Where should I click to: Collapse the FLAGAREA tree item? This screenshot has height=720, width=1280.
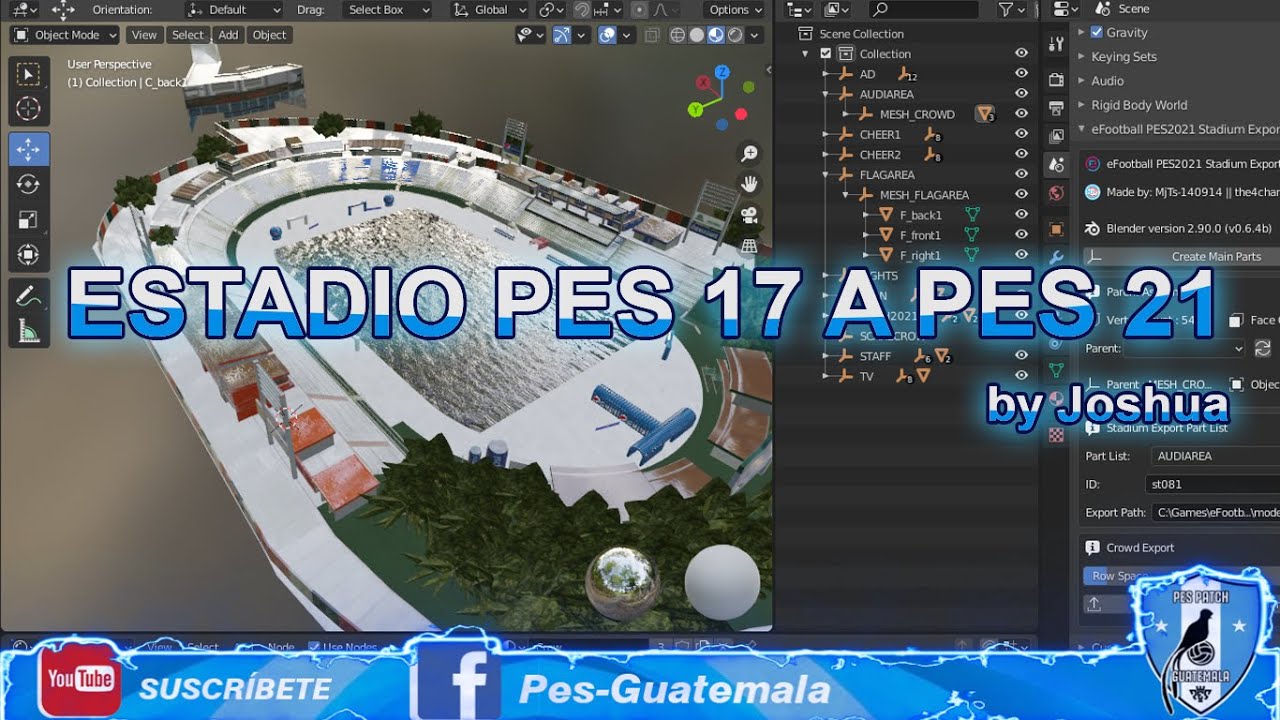[x=826, y=175]
